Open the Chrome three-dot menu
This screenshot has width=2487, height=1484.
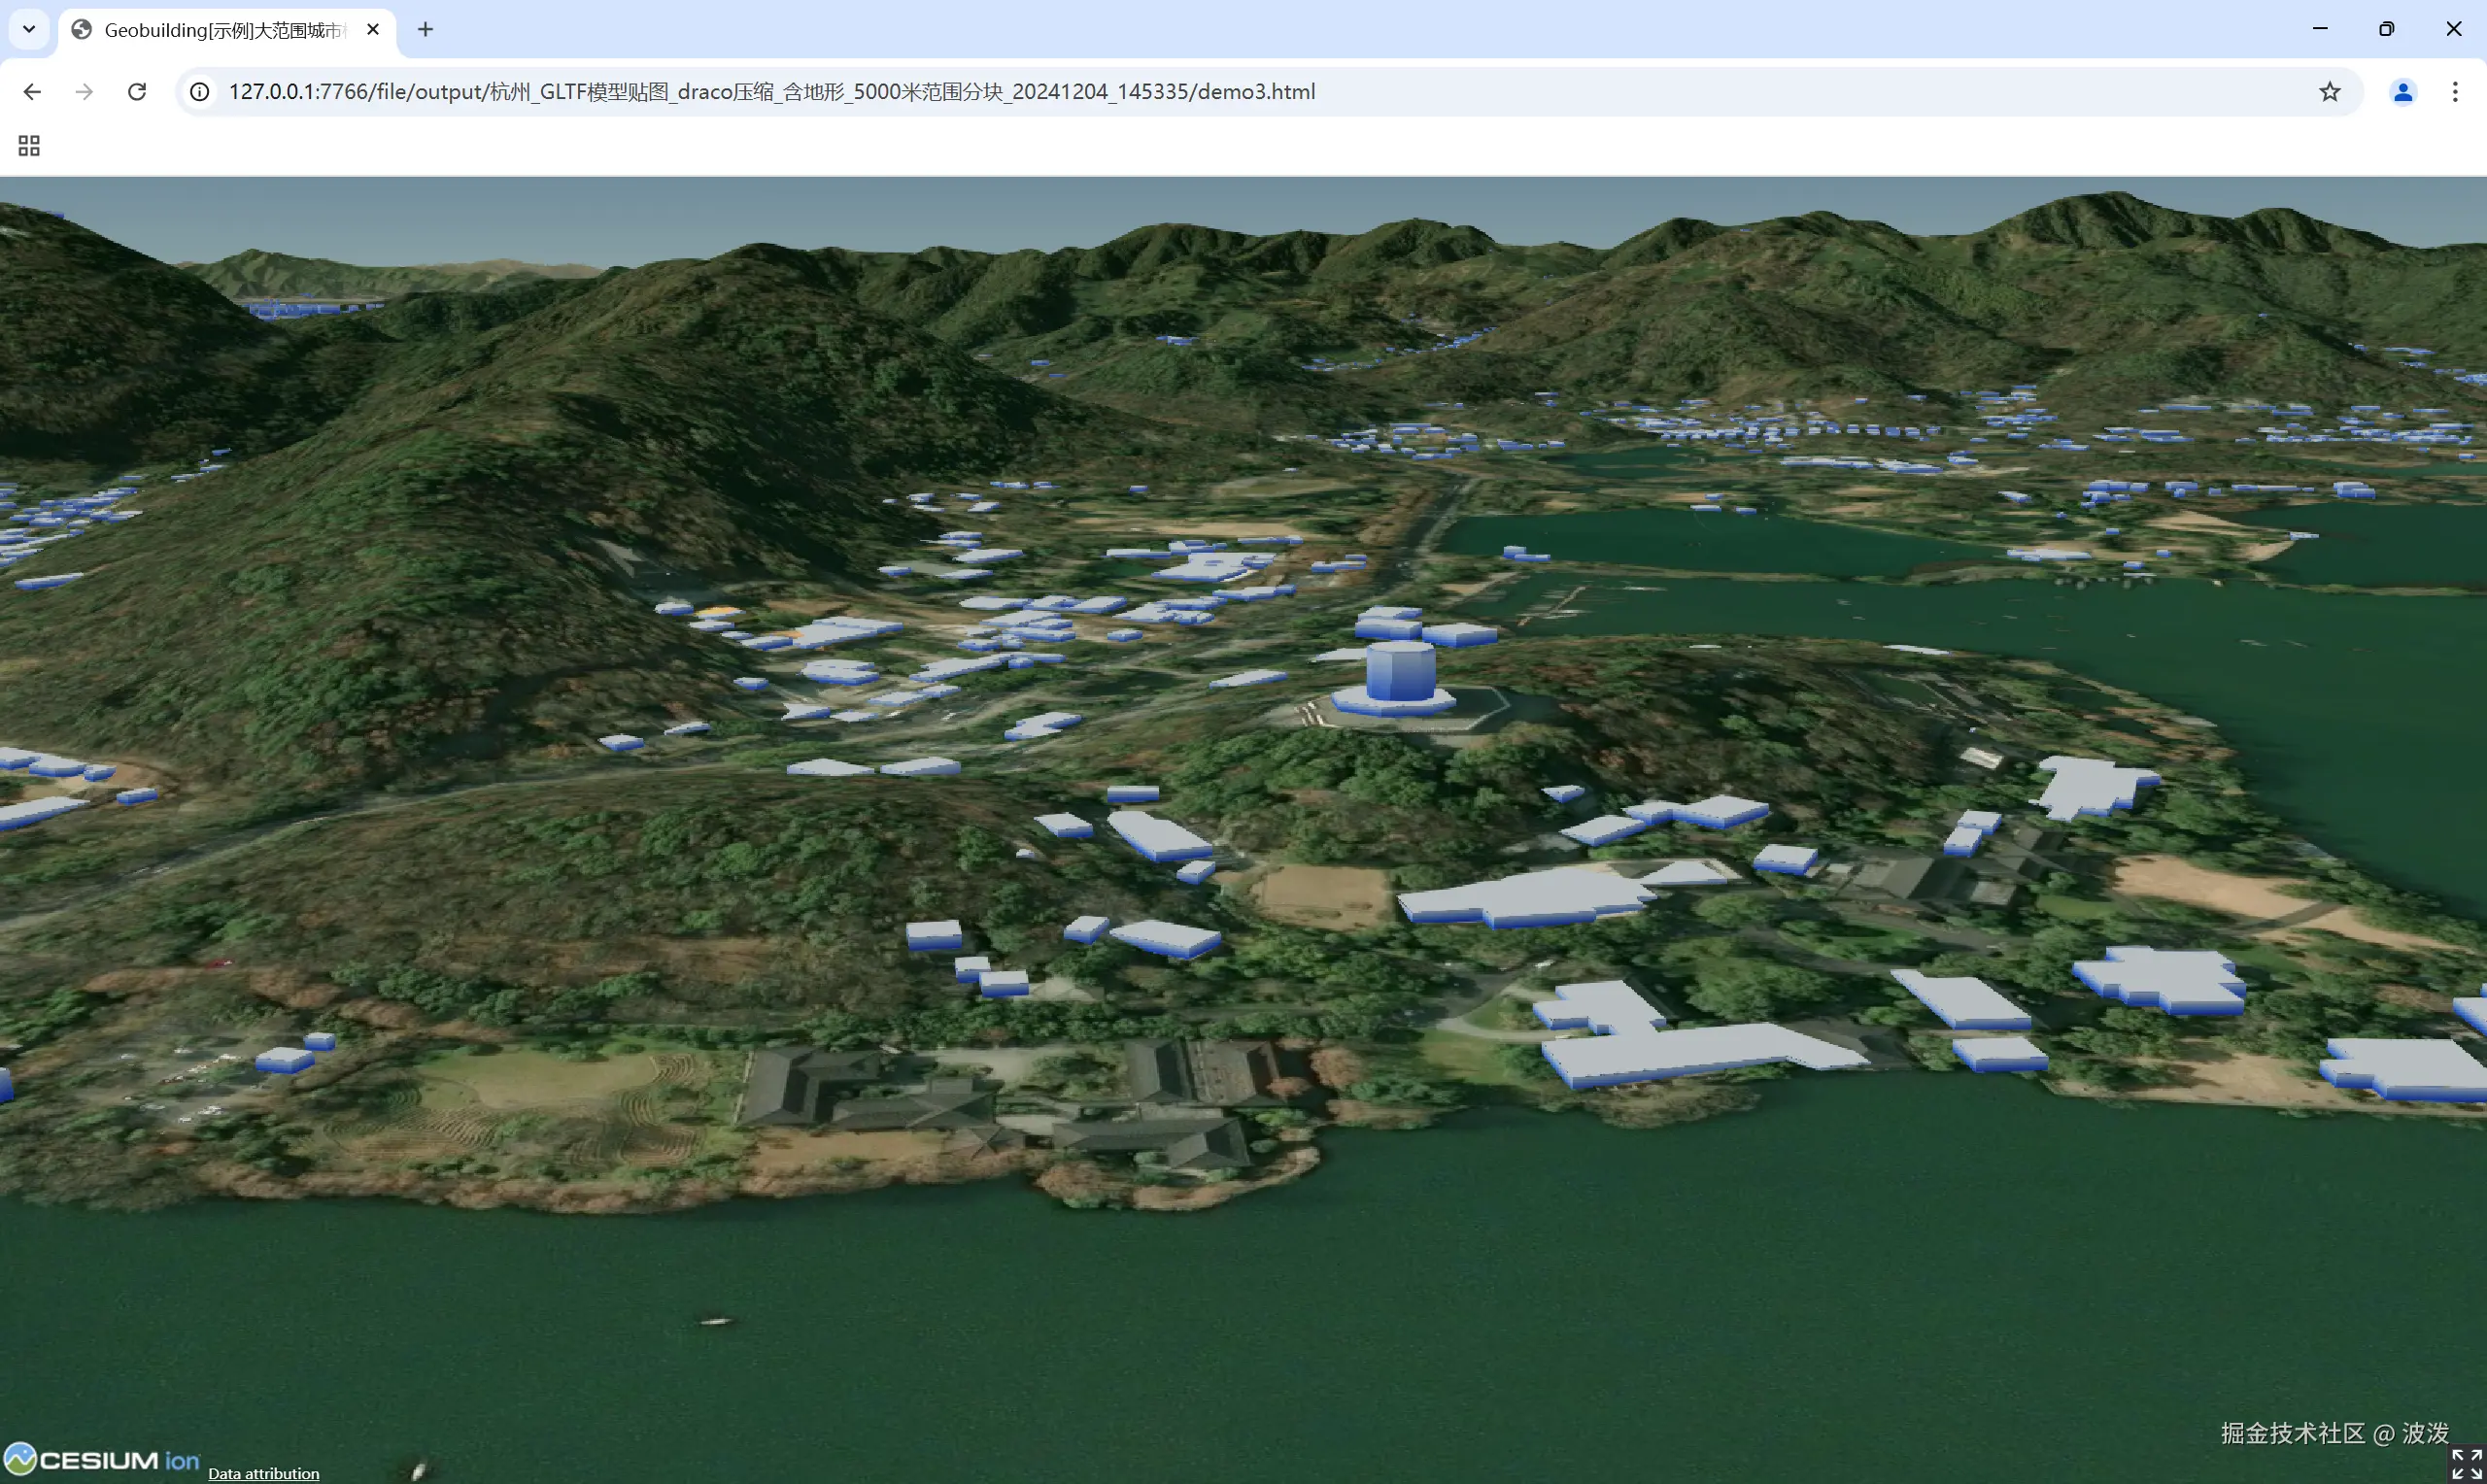coord(2455,92)
